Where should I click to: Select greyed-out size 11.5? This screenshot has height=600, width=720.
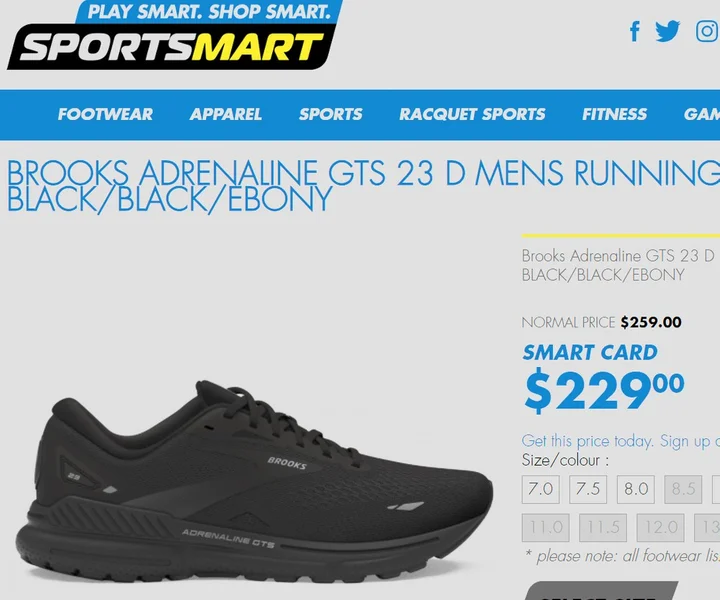click(603, 528)
